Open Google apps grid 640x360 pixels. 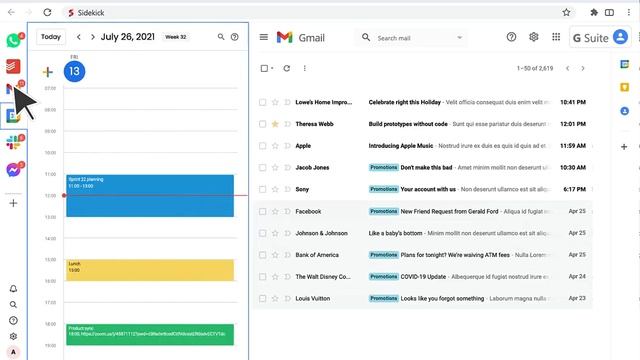tap(556, 37)
